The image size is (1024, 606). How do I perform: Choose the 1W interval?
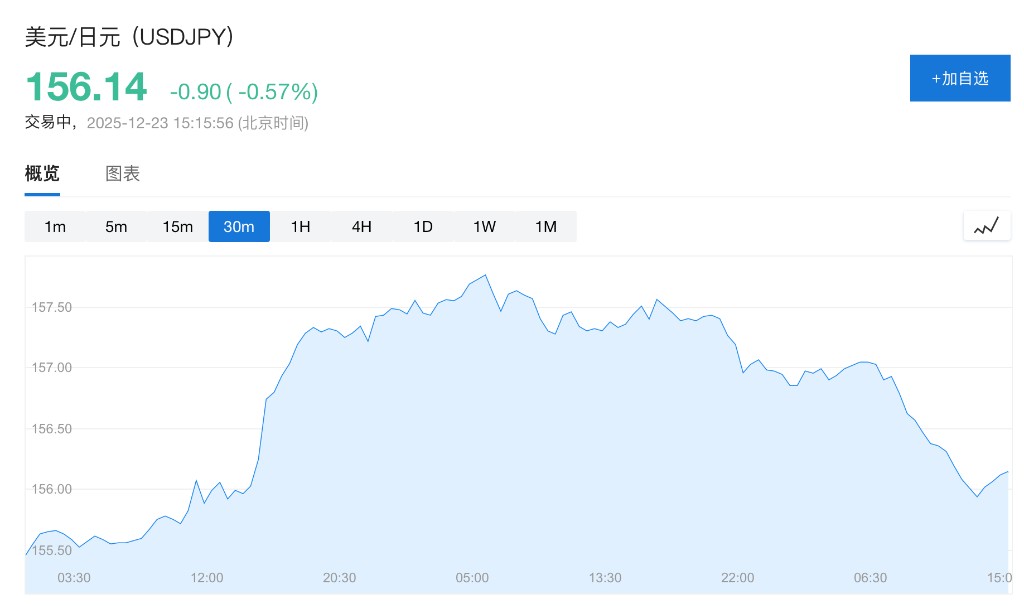(x=484, y=227)
